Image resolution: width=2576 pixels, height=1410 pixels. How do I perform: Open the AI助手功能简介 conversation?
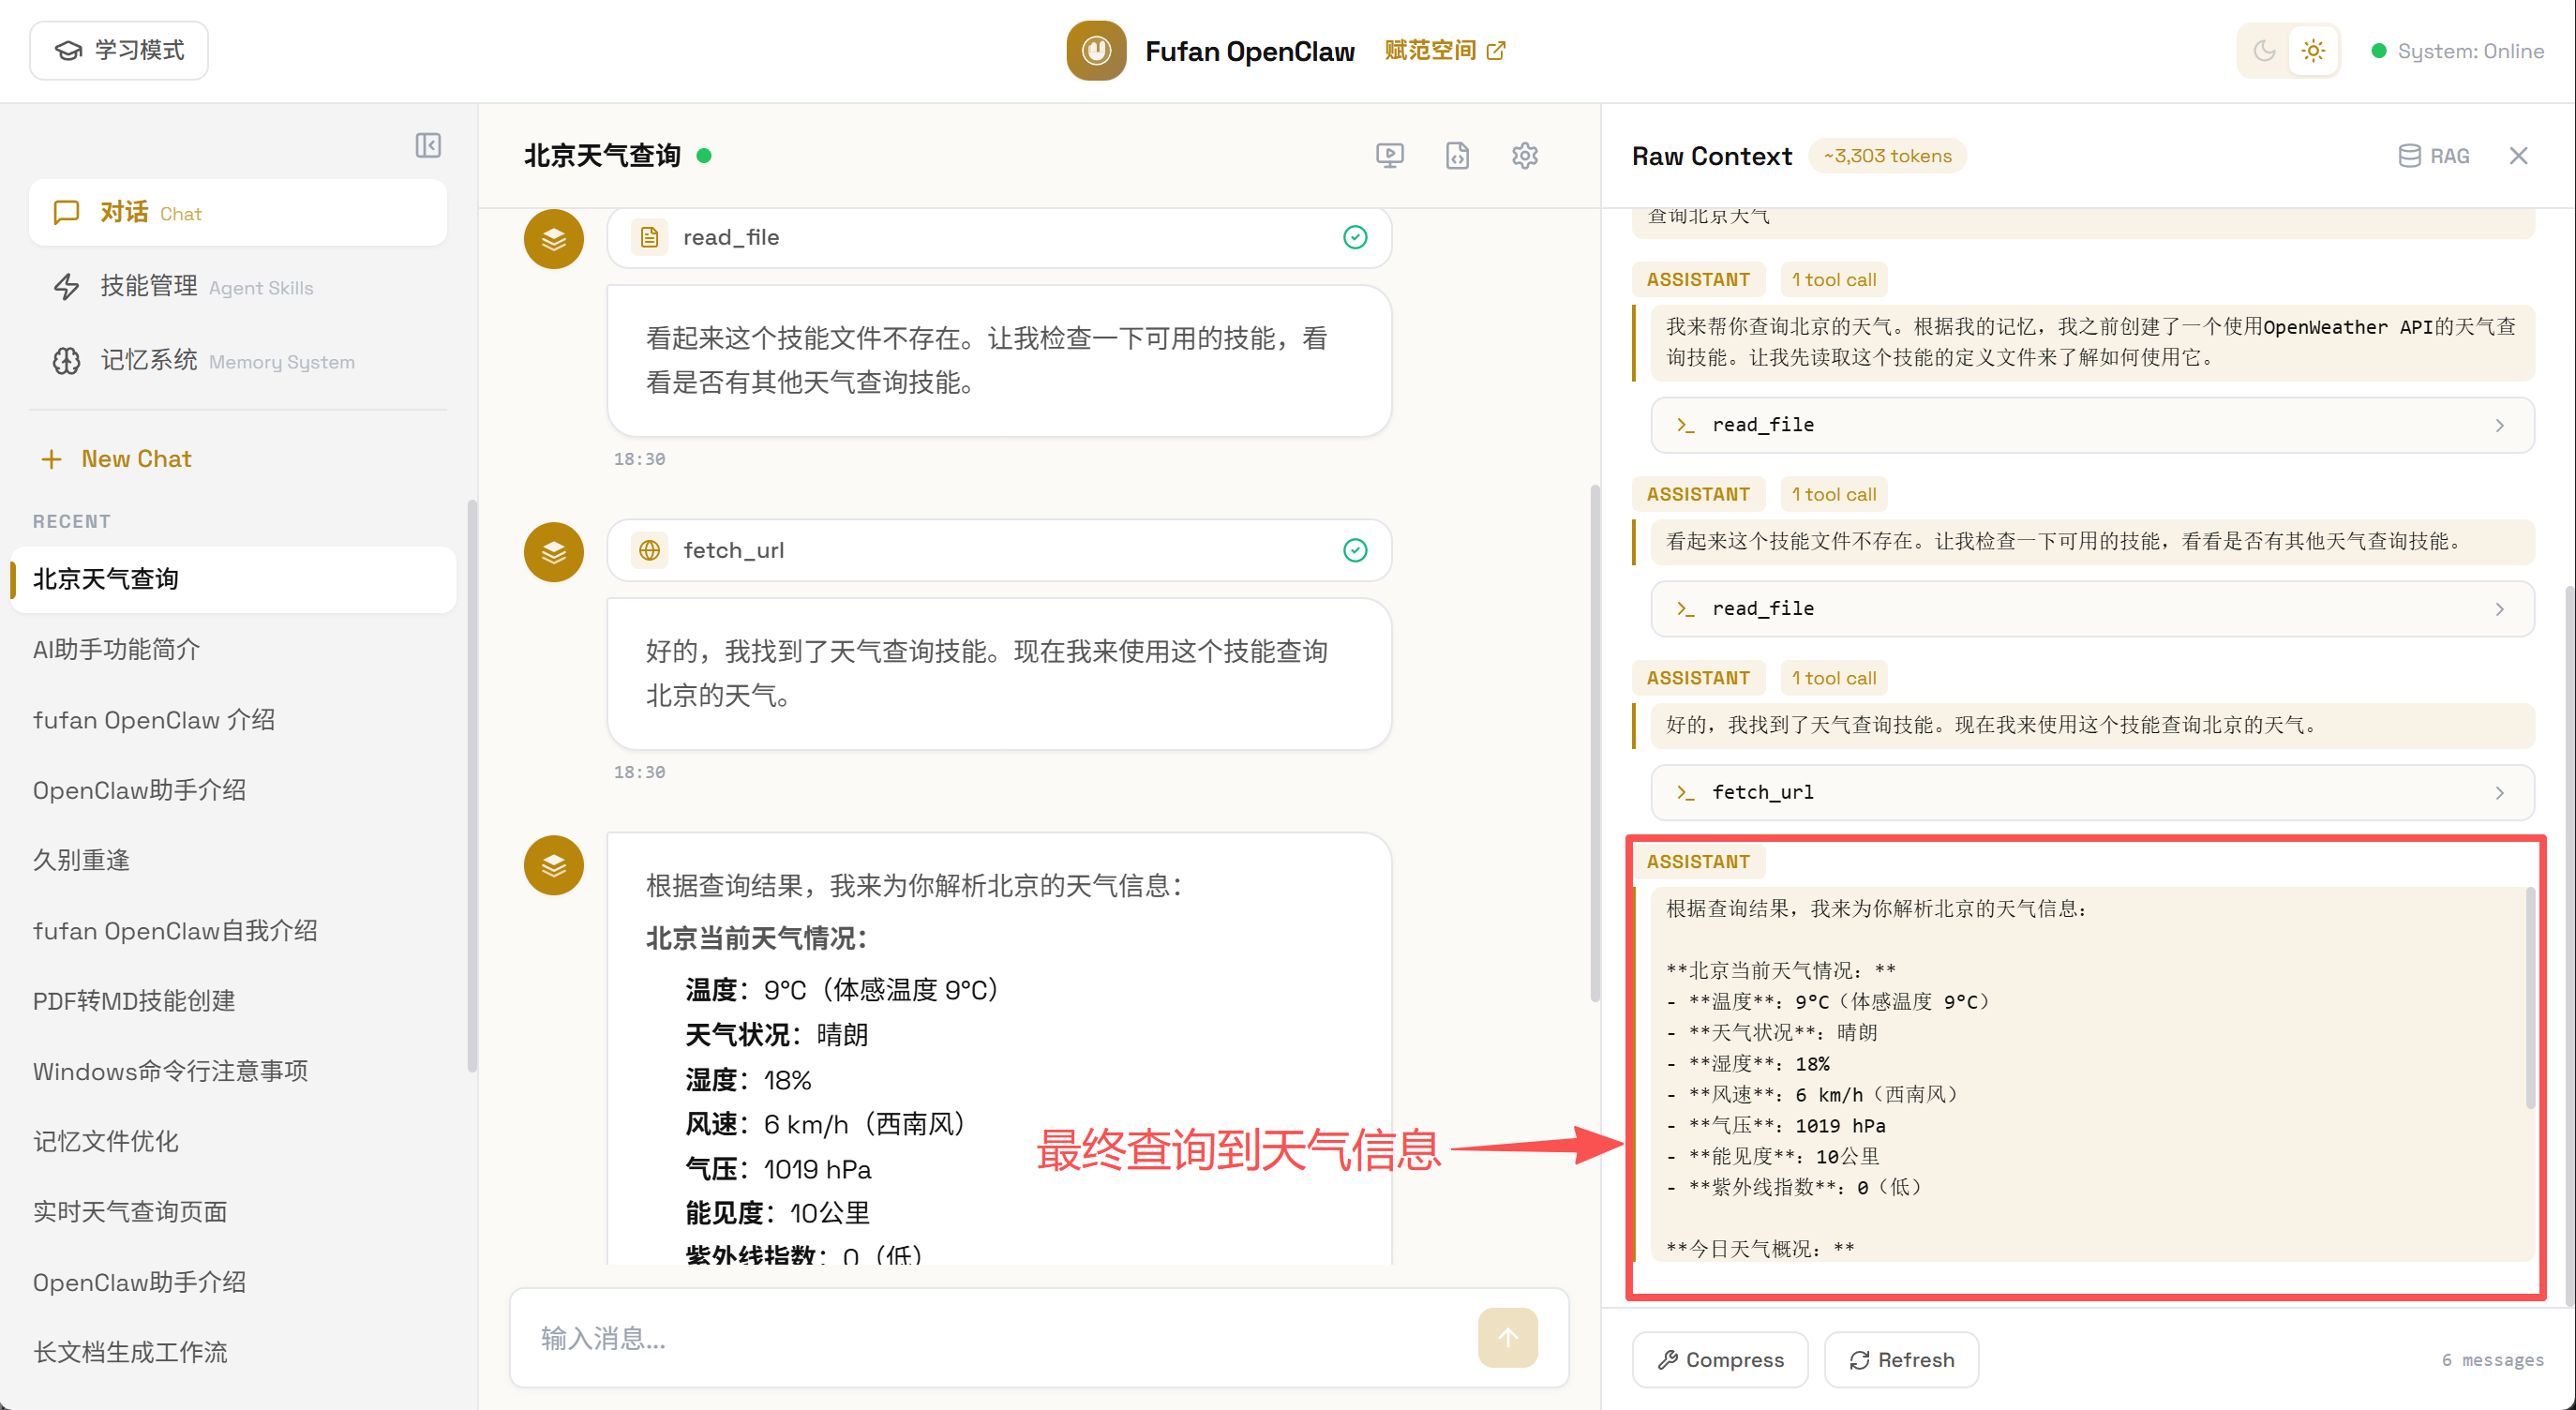[234, 650]
